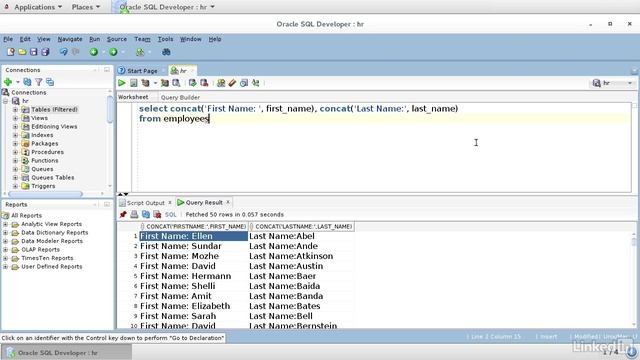Click the Open folder icon in main toolbar

click(x=22, y=52)
